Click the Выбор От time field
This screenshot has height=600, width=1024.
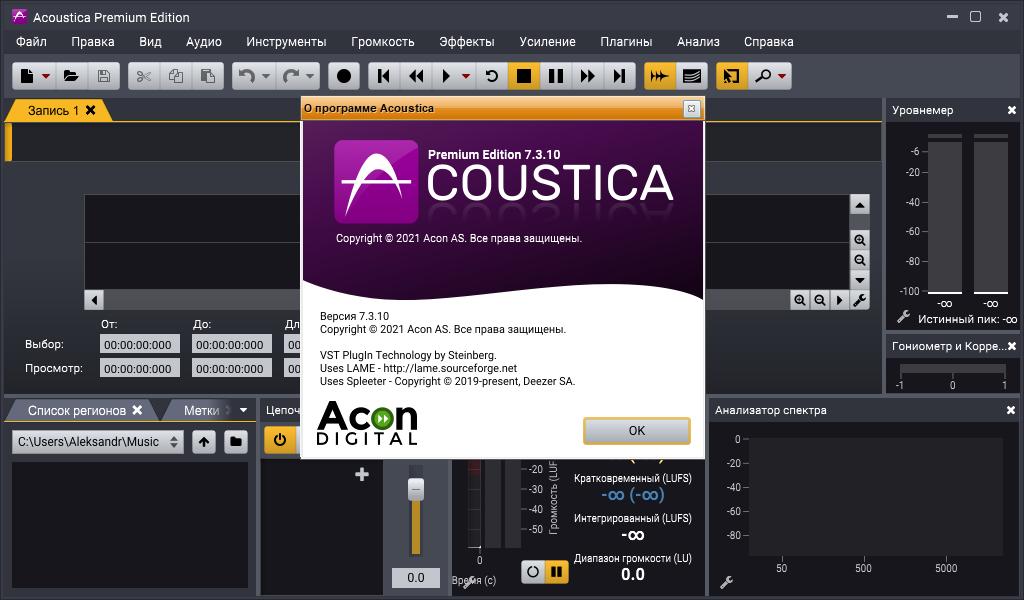(x=140, y=344)
